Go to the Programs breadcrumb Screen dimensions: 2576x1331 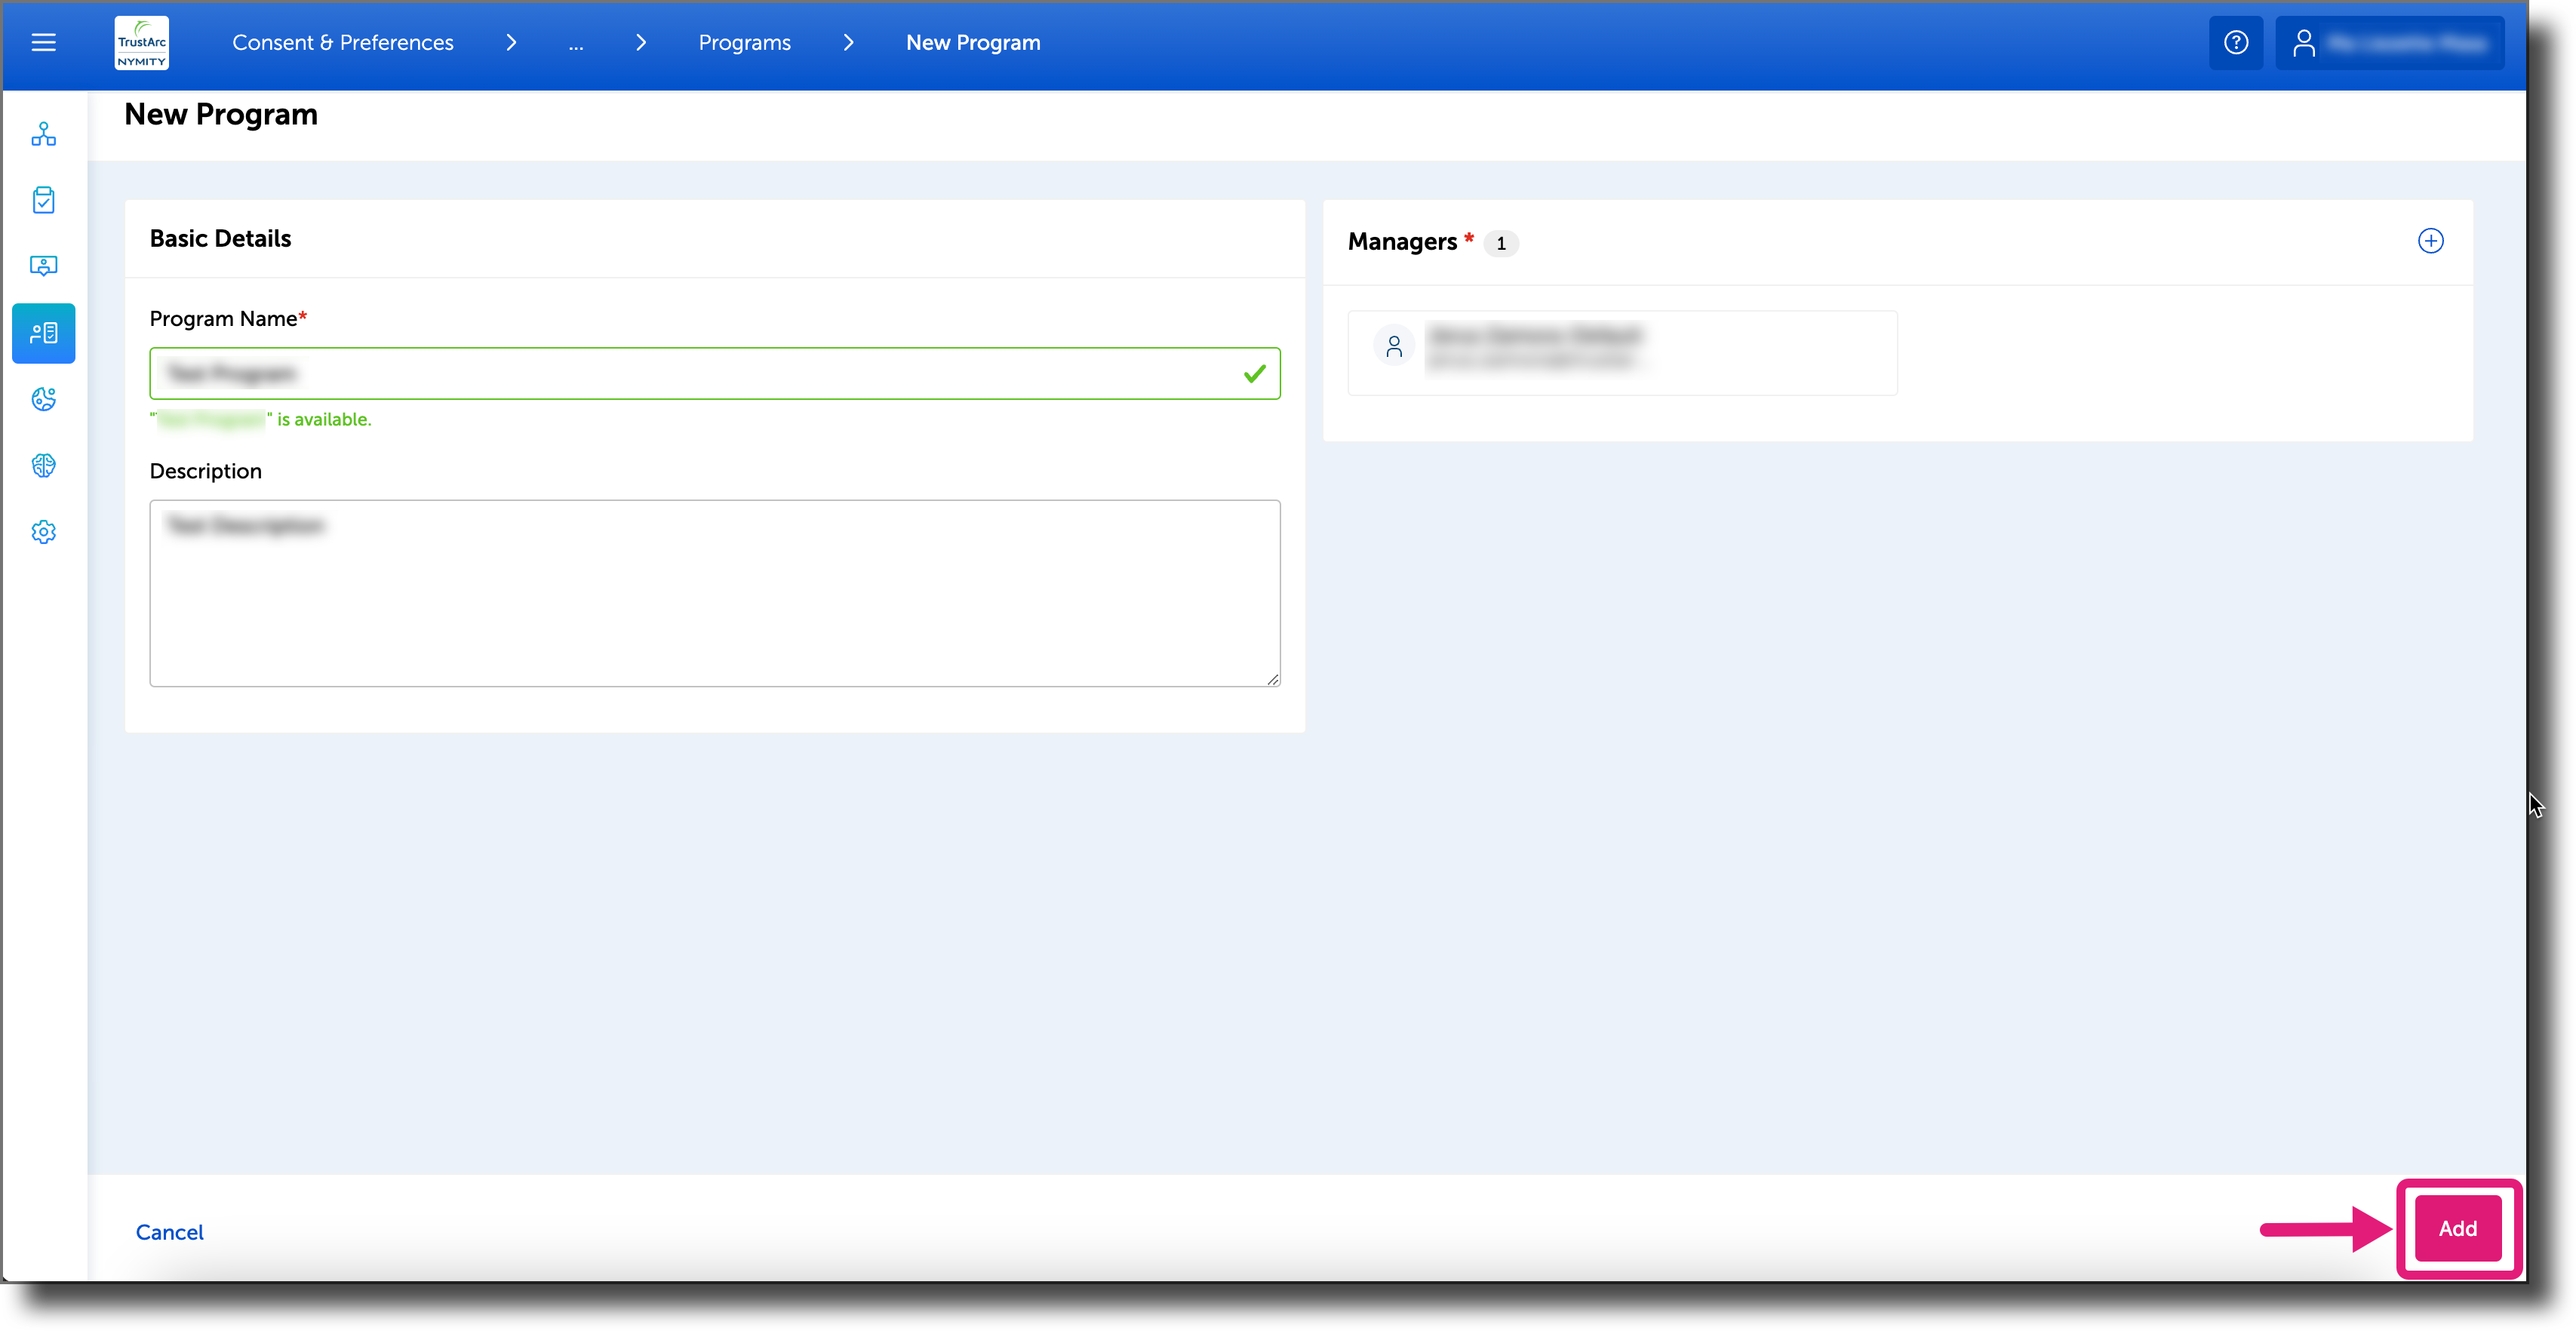pyautogui.click(x=744, y=43)
